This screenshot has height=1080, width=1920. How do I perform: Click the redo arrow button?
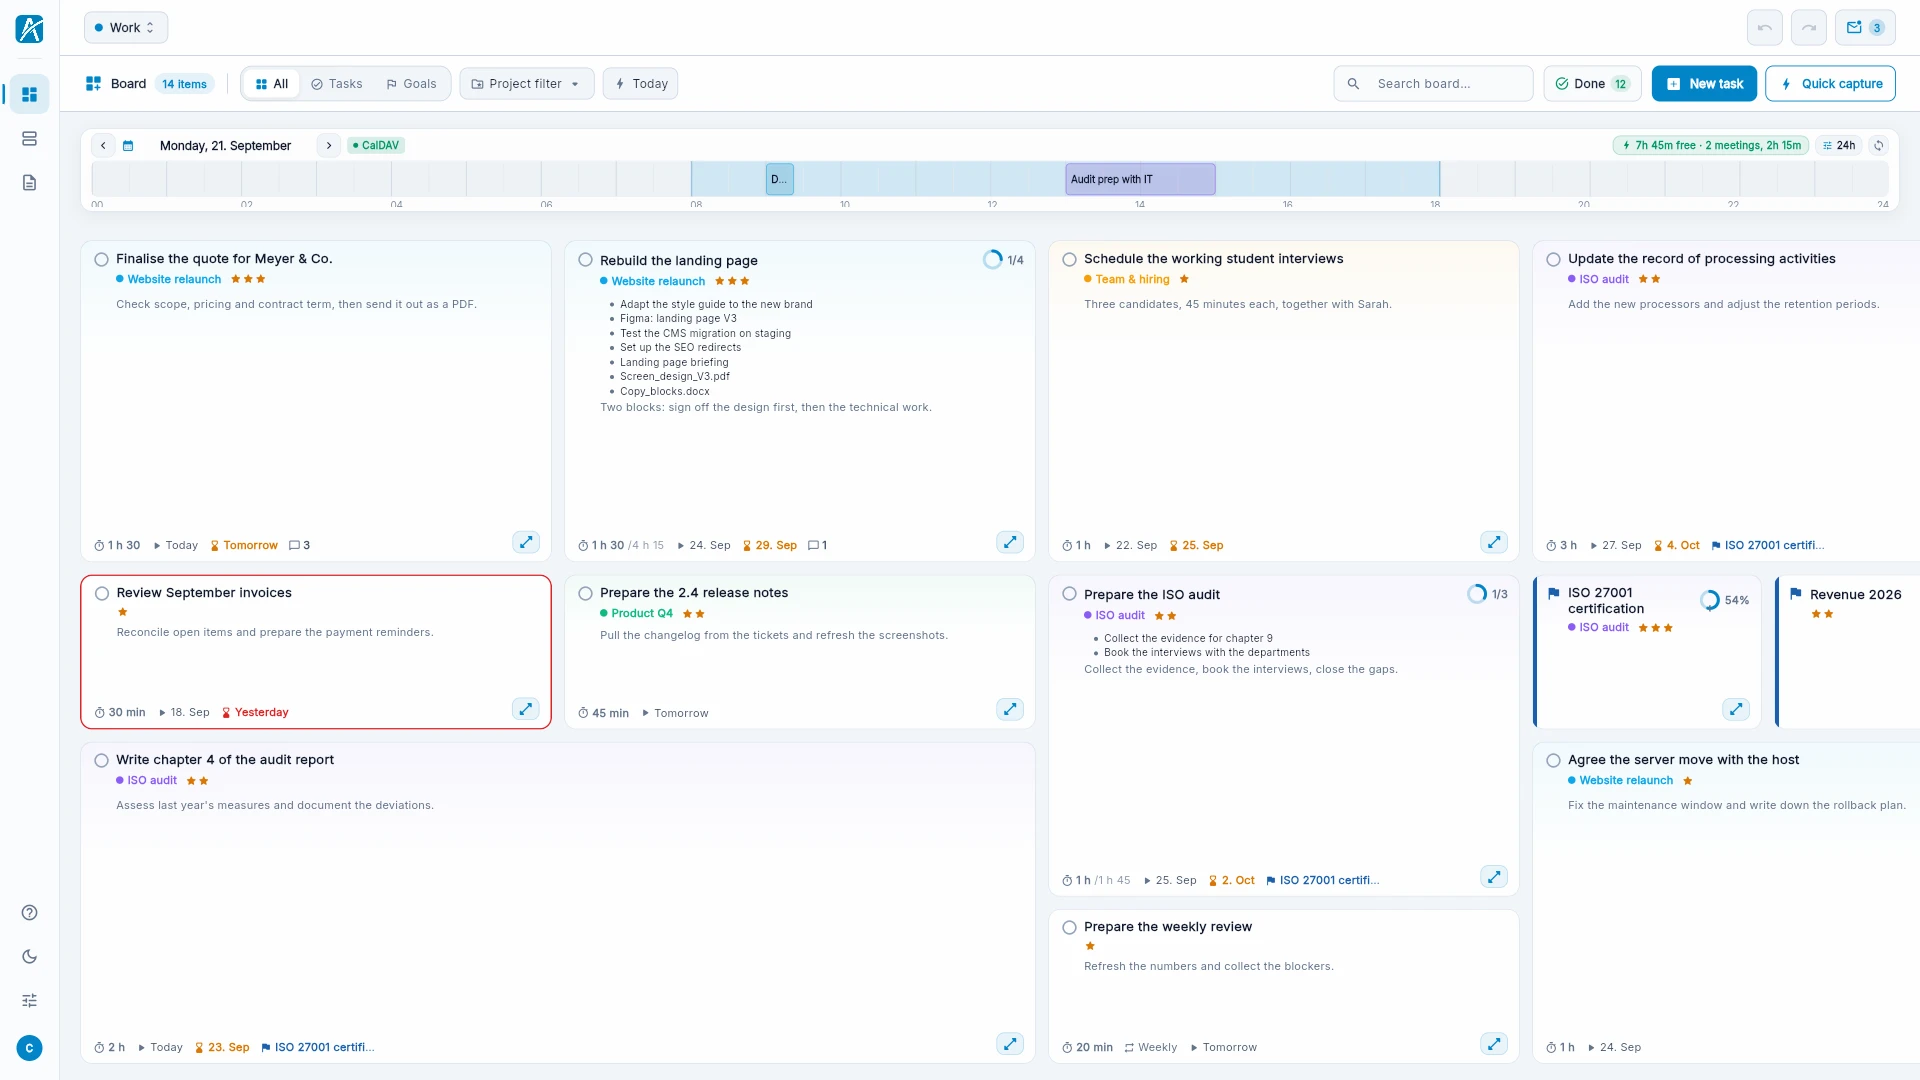pyautogui.click(x=1808, y=28)
